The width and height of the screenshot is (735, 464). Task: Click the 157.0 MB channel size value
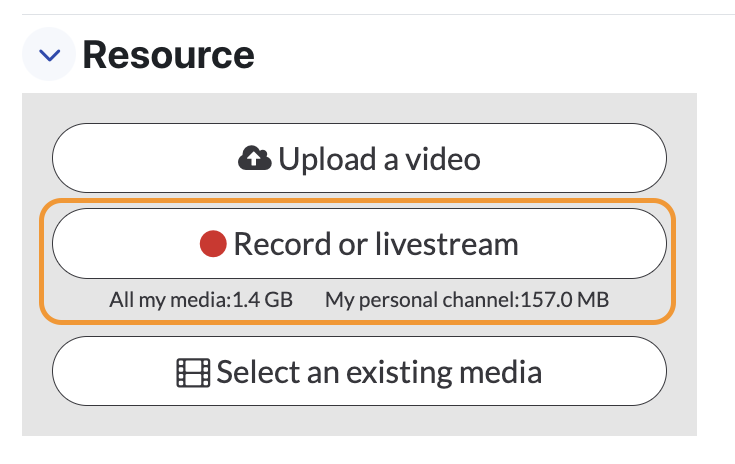pos(565,299)
